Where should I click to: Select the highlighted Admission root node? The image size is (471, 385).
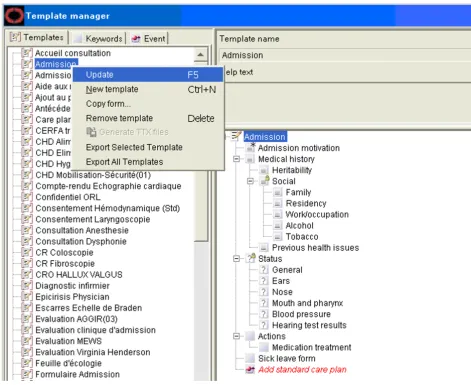pos(265,137)
